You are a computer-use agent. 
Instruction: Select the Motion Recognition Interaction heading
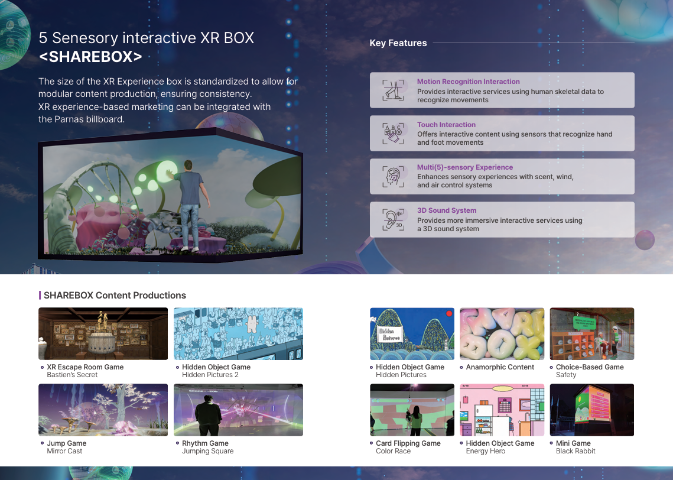point(468,82)
